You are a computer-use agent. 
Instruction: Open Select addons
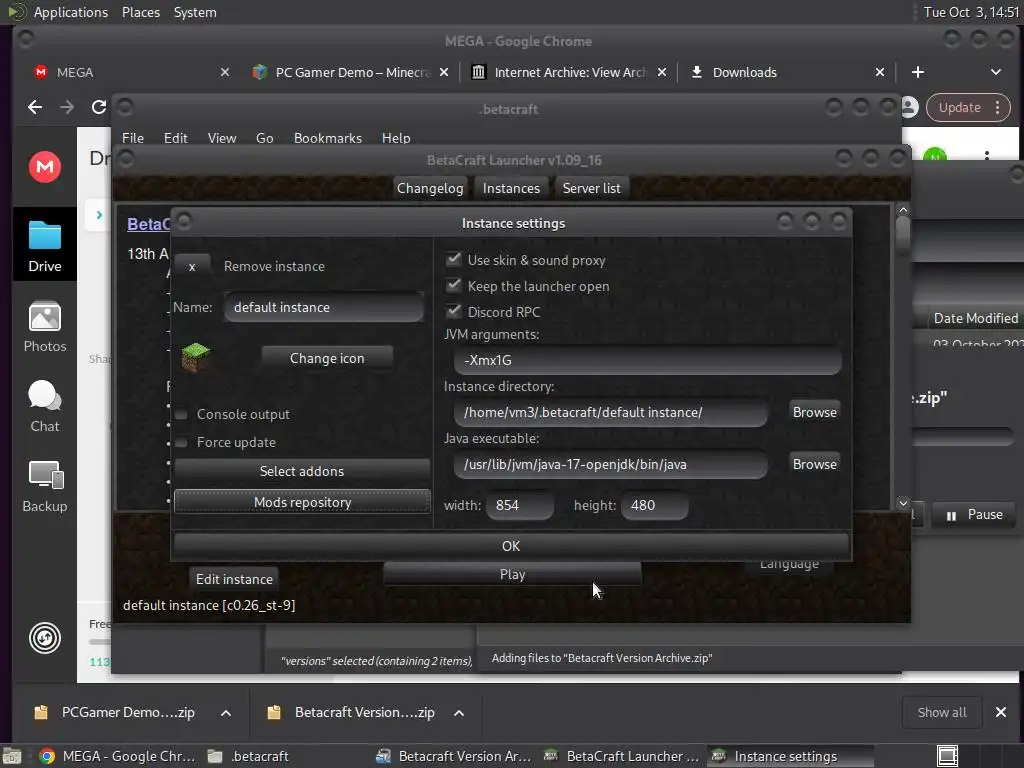coord(302,471)
